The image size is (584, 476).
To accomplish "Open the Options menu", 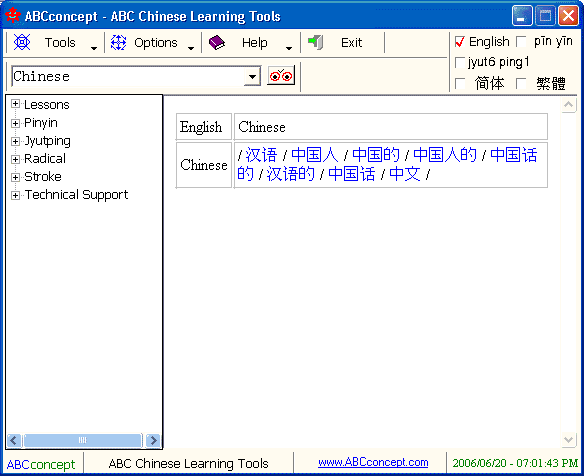I will [156, 42].
